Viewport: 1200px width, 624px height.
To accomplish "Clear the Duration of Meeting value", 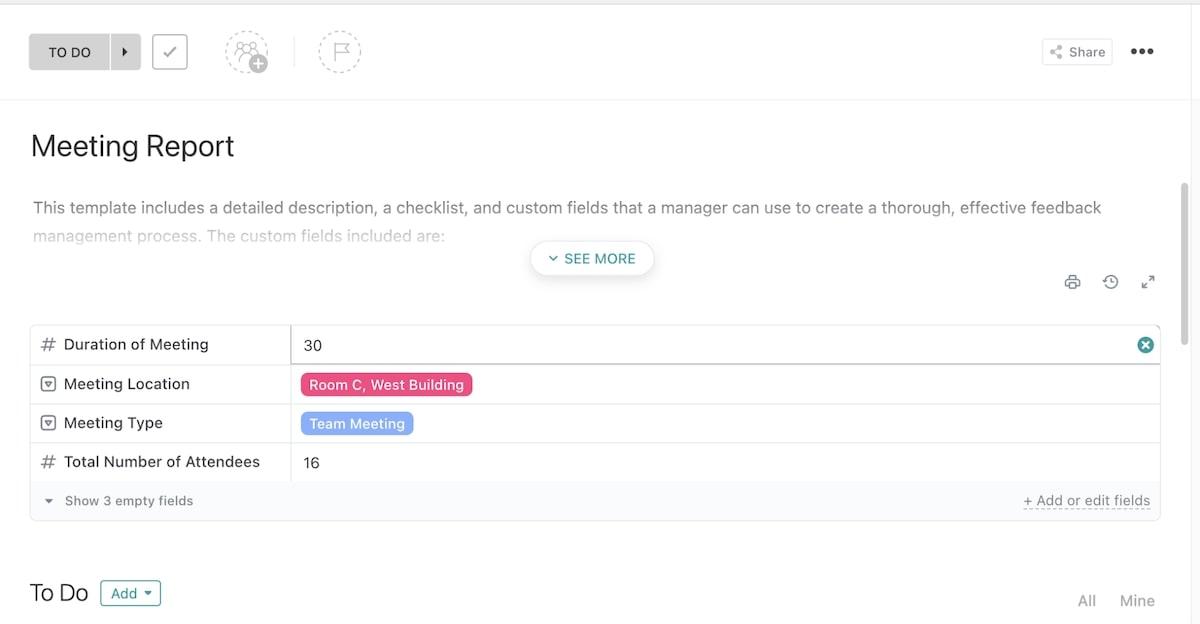I will pos(1145,345).
